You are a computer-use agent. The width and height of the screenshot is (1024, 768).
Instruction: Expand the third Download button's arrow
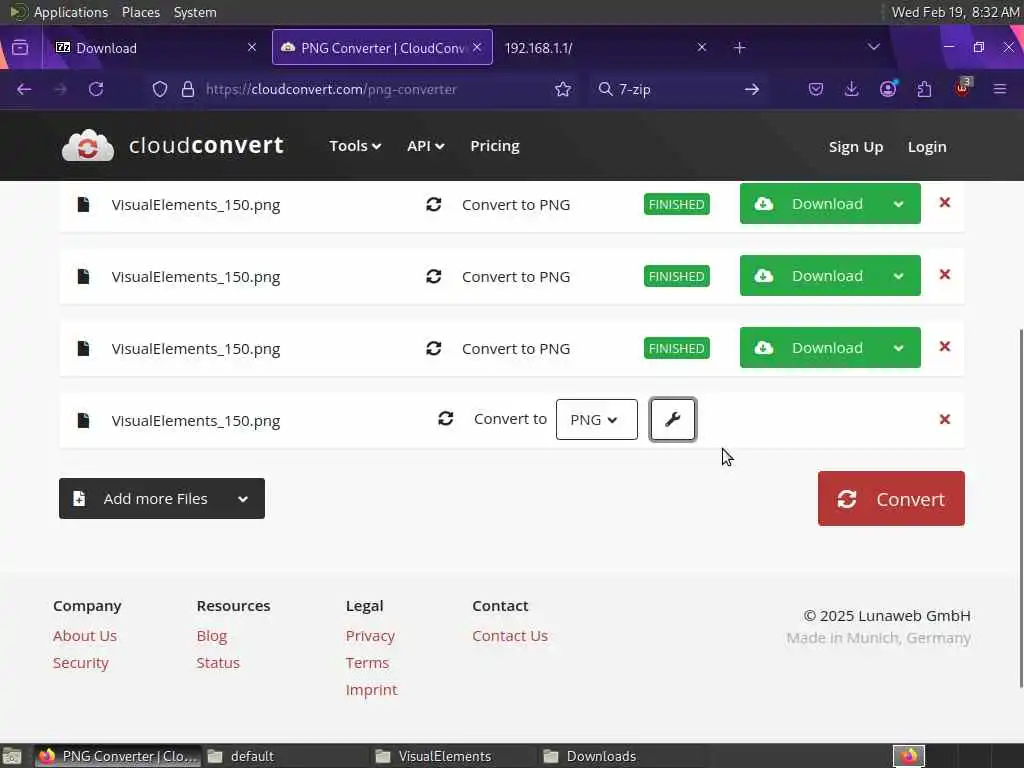[899, 347]
